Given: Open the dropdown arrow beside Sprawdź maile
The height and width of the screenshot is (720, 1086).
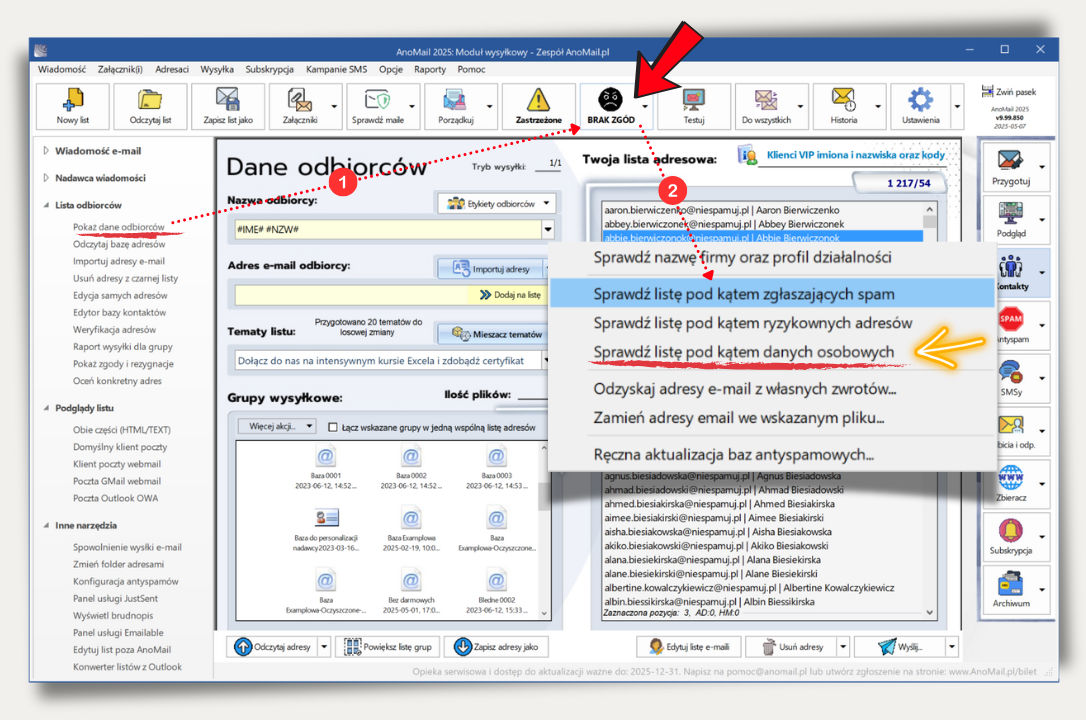Looking at the screenshot, I should tap(412, 107).
